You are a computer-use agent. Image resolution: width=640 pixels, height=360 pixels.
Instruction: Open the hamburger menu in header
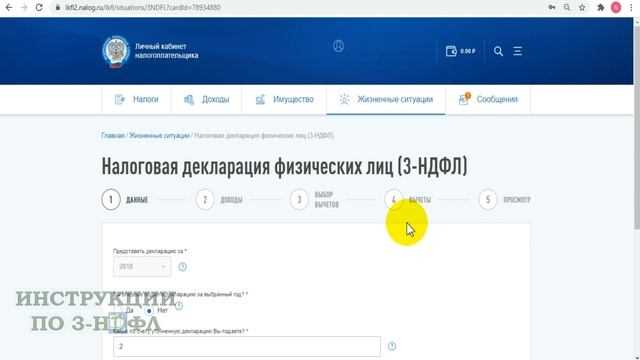518,51
